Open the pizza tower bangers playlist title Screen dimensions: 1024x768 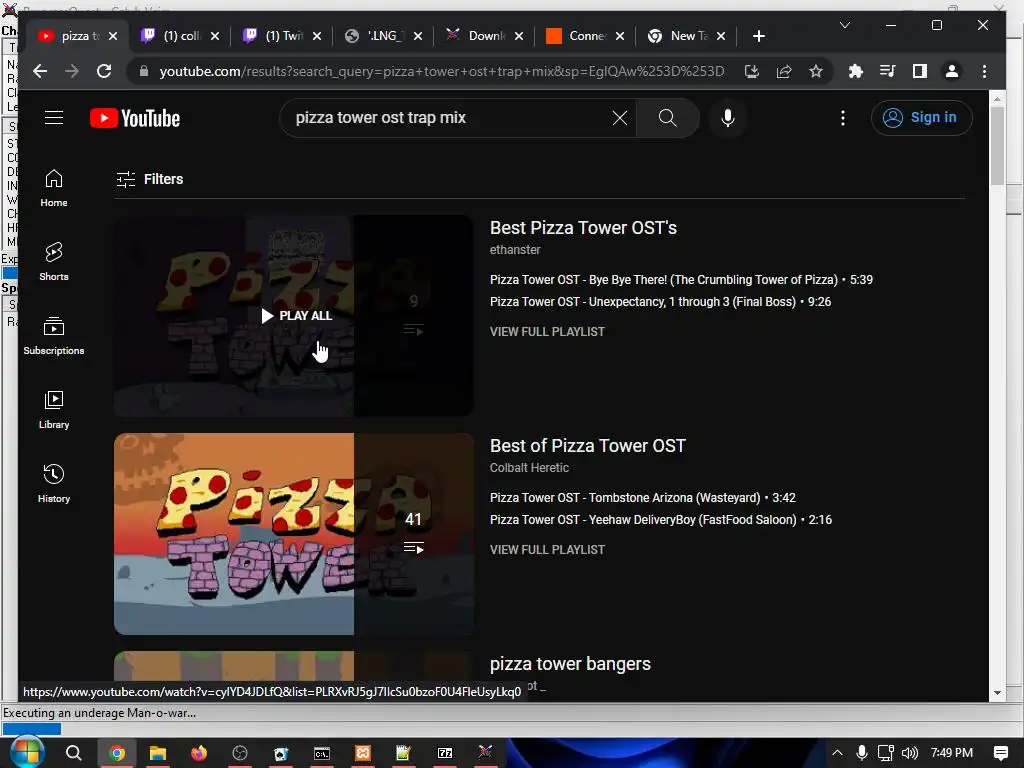click(x=570, y=664)
